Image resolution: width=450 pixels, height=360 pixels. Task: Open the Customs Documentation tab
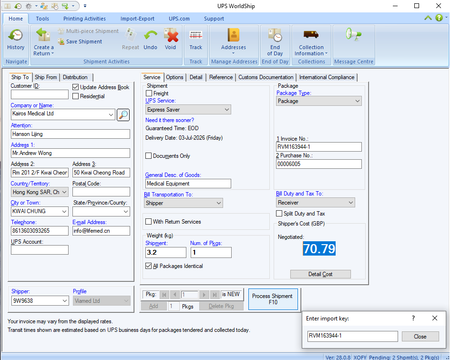[x=266, y=77]
